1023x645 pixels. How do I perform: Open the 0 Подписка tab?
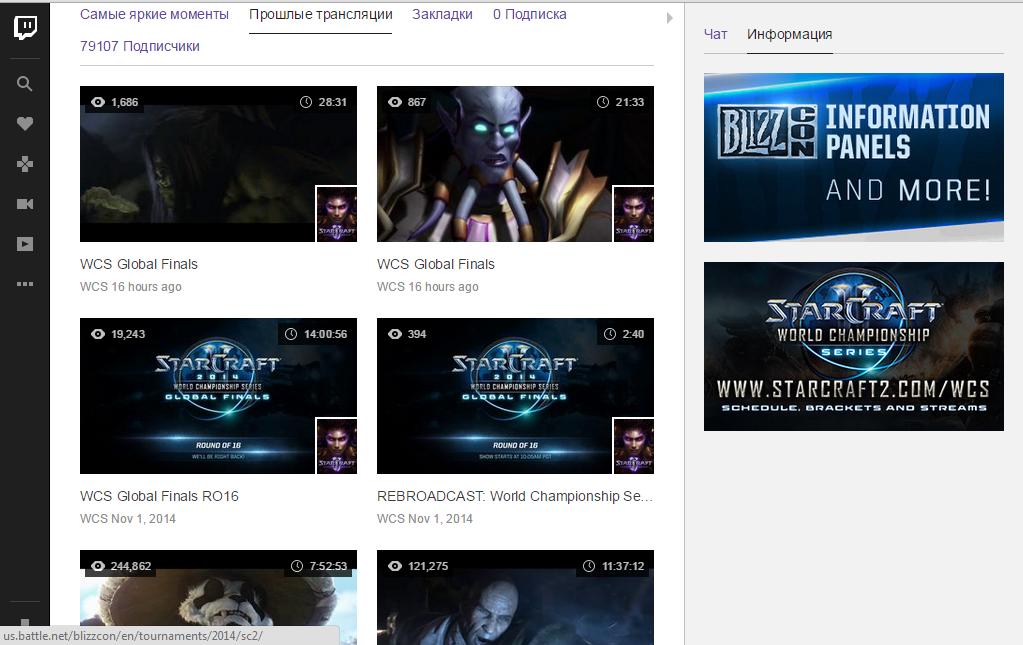point(530,14)
